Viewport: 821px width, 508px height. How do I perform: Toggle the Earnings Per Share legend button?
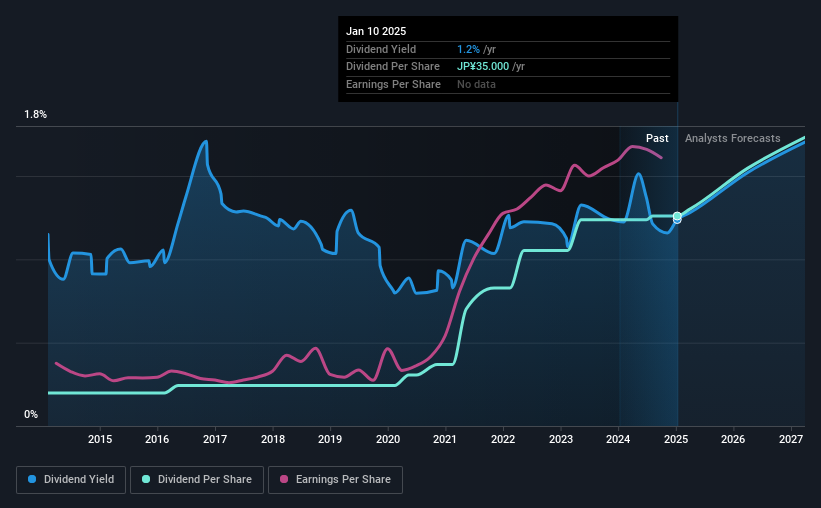pos(335,480)
